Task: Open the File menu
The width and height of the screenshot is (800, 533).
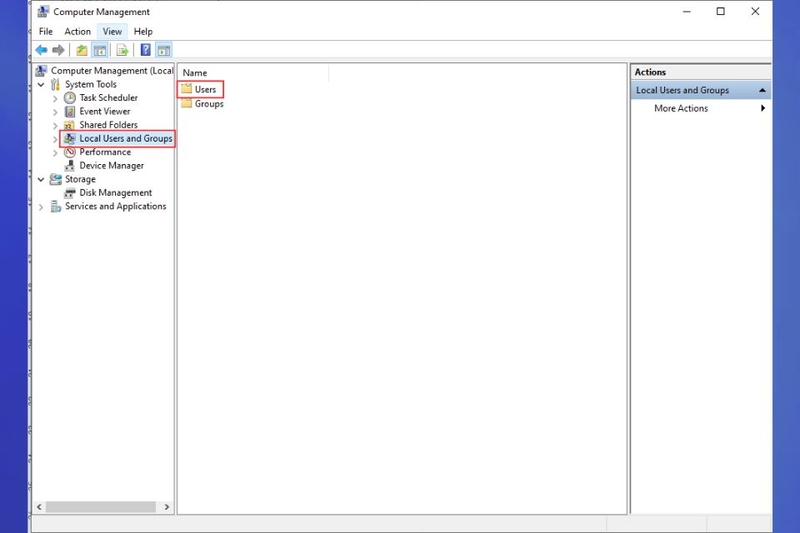Action: pos(46,32)
